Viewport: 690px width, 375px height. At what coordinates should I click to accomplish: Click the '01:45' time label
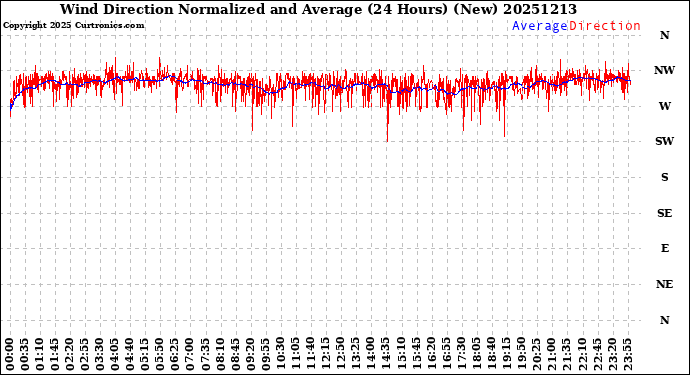click(x=55, y=354)
